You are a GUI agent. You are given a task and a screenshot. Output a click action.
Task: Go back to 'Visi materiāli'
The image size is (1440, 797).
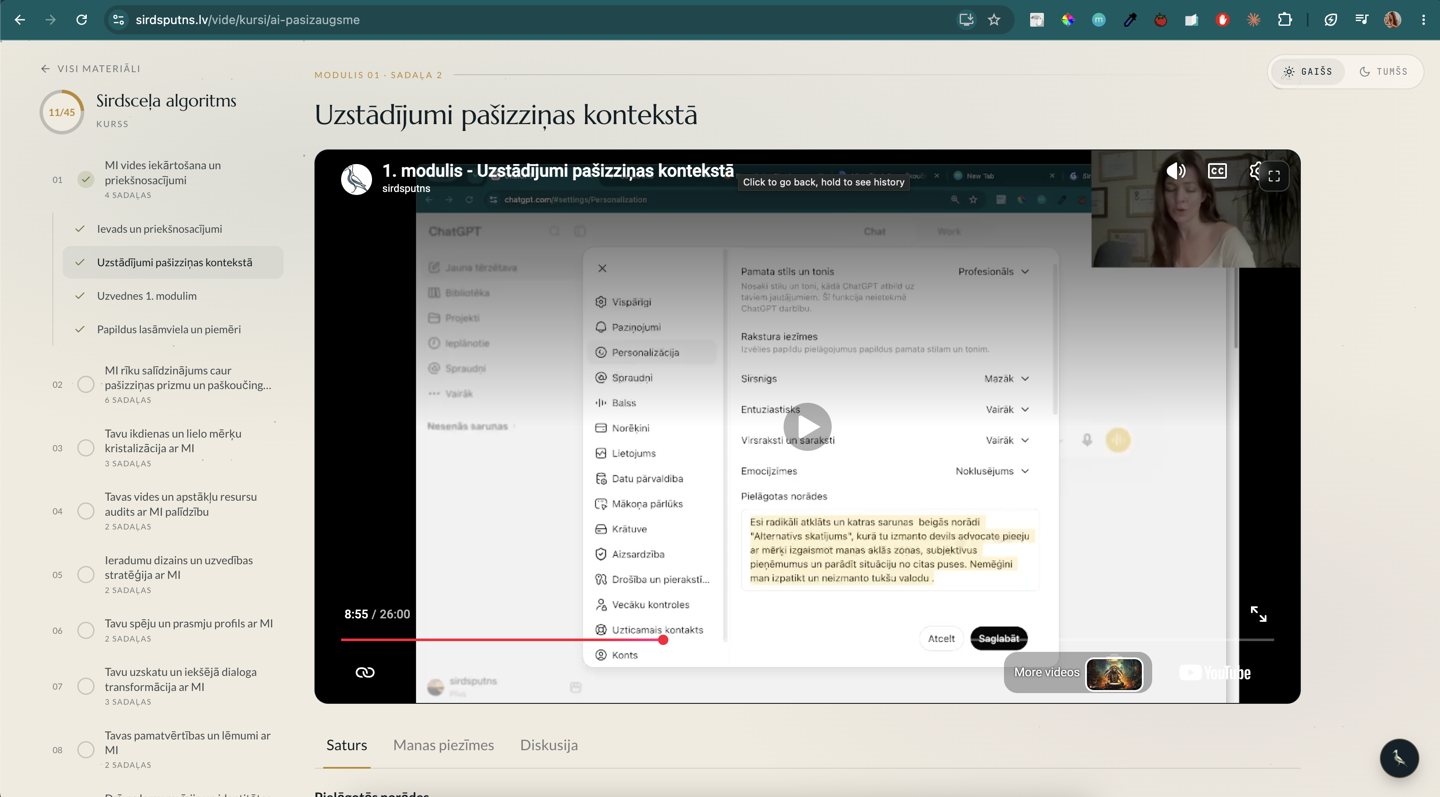click(91, 69)
